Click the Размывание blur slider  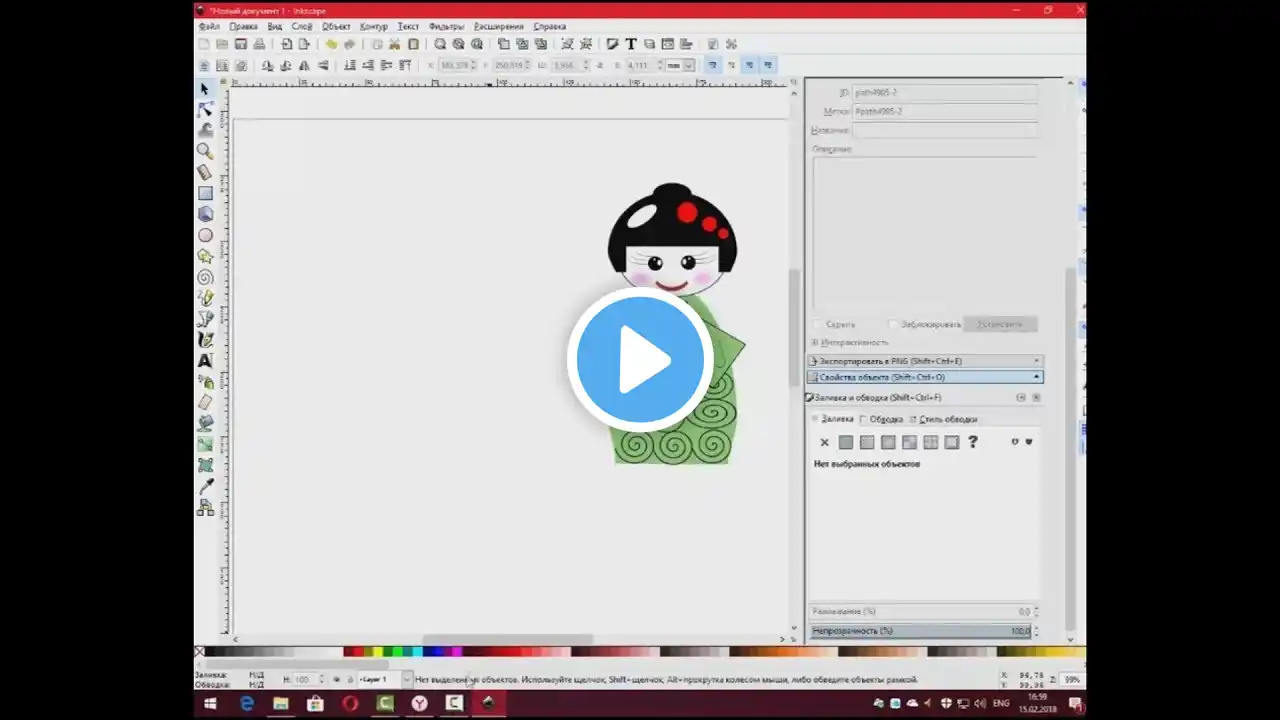(x=920, y=611)
